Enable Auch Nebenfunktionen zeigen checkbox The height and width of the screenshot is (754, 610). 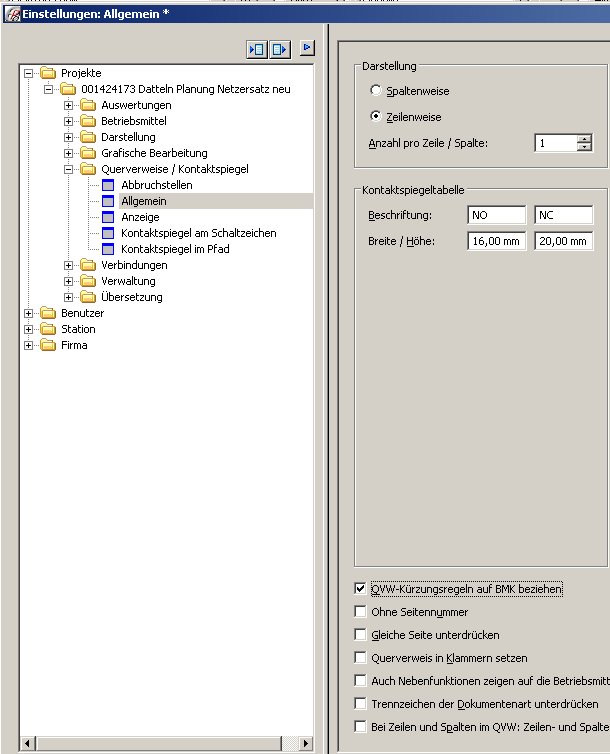pyautogui.click(x=360, y=680)
